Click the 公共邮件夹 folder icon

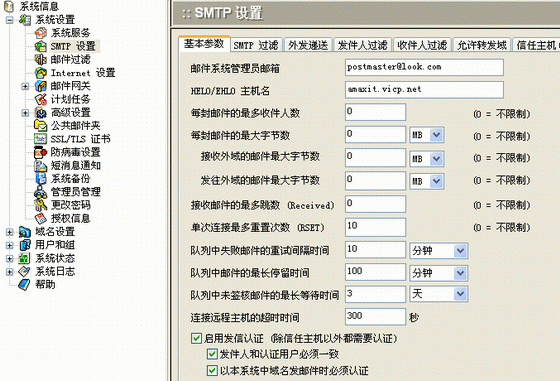pyautogui.click(x=40, y=125)
